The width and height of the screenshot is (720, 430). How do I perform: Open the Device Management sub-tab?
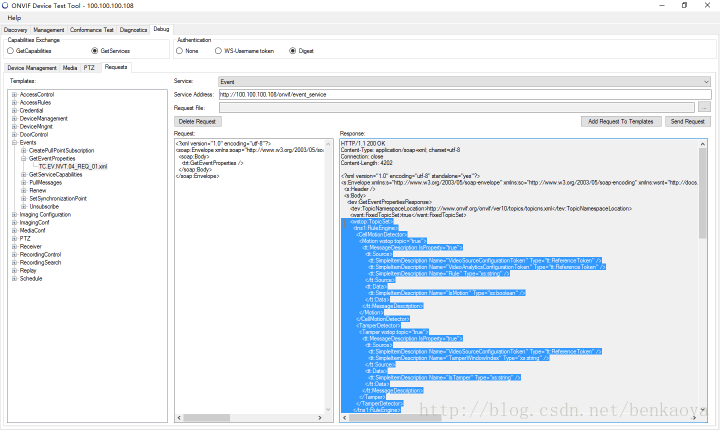click(x=32, y=68)
